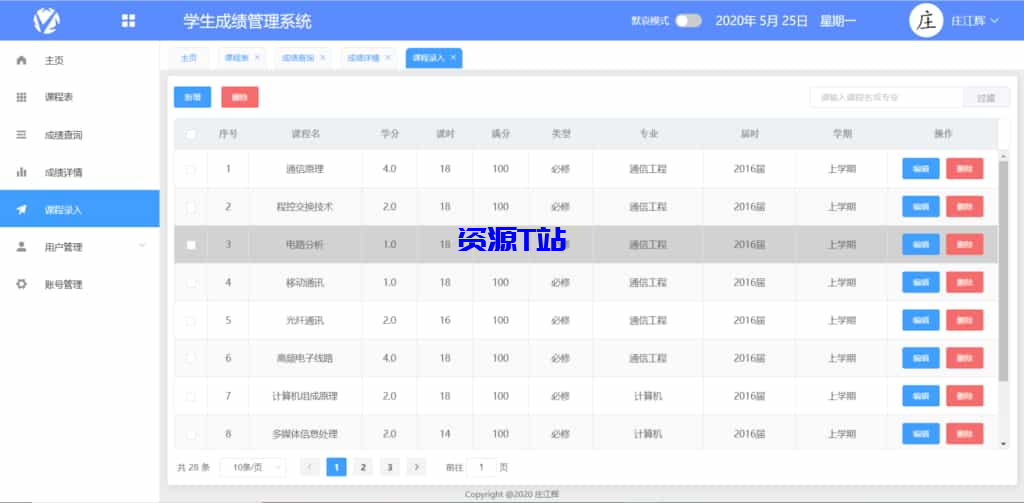
Task: Tick the checkbox for row 计算机组成原理
Action: click(191, 396)
